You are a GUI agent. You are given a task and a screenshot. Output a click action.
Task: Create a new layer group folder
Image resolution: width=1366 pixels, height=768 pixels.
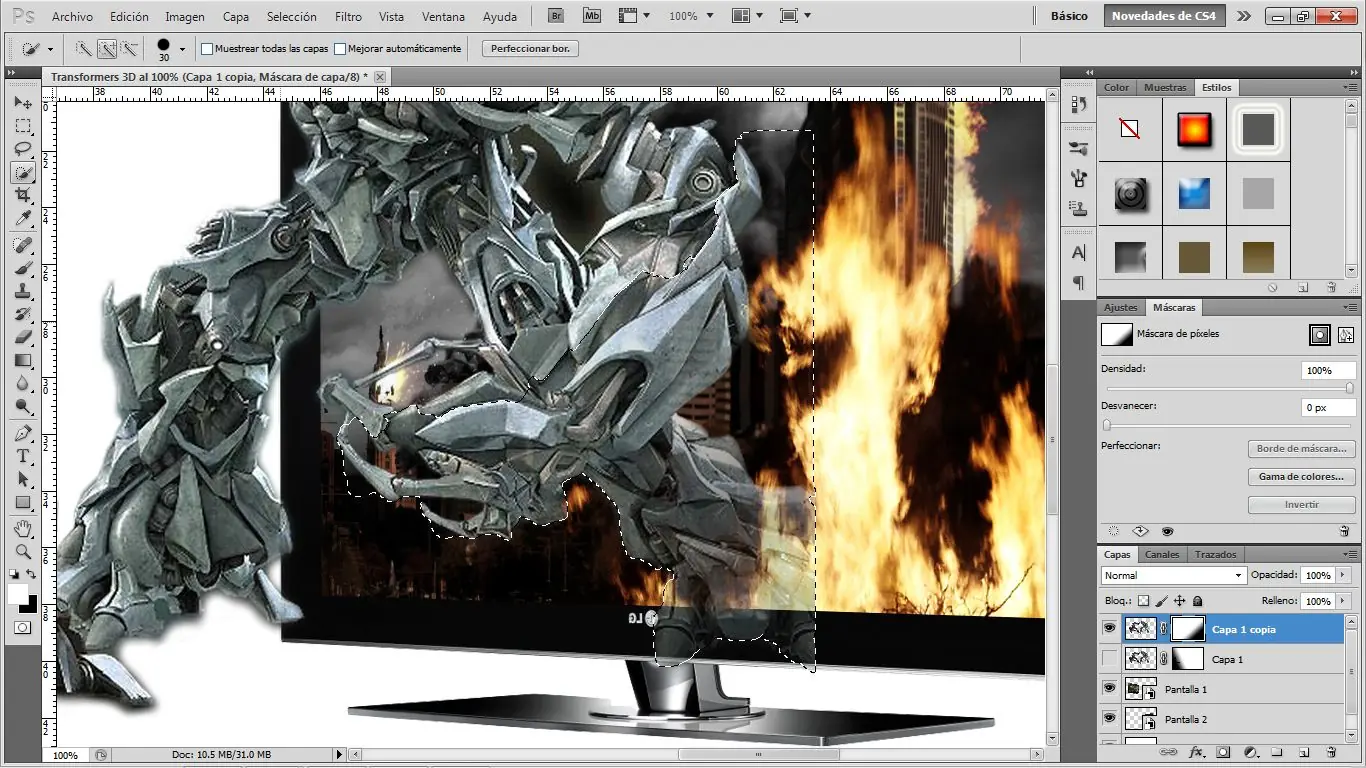point(1277,752)
